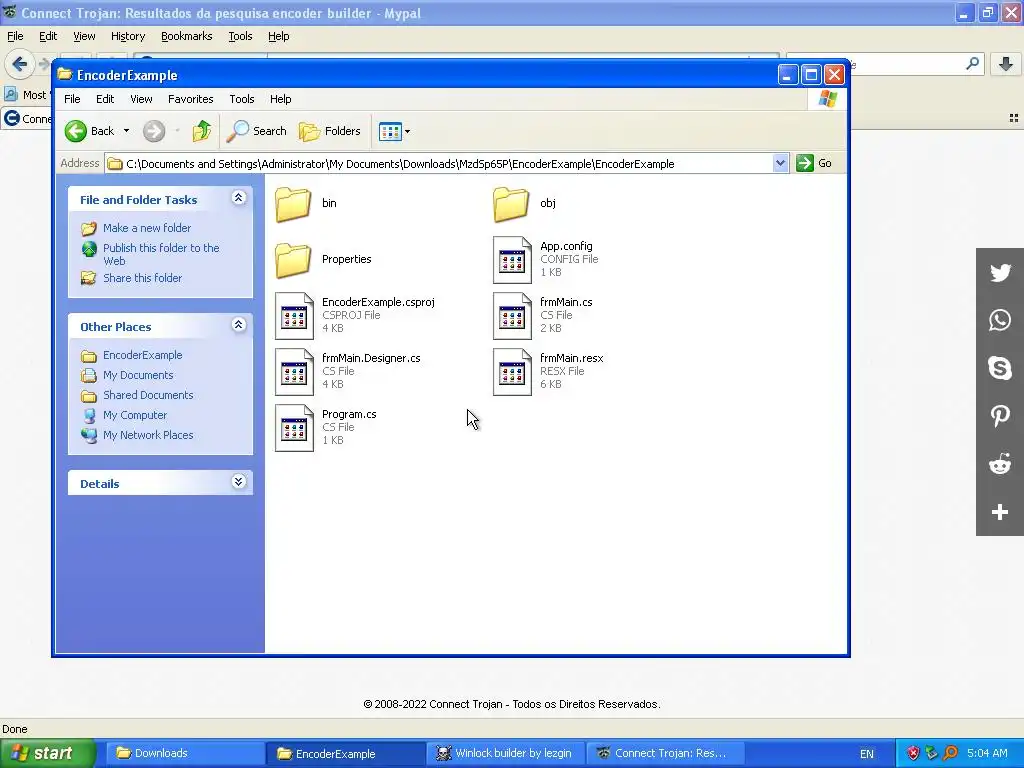The height and width of the screenshot is (768, 1024).
Task: Click the Mypal downloads arrow icon
Action: click(1006, 63)
